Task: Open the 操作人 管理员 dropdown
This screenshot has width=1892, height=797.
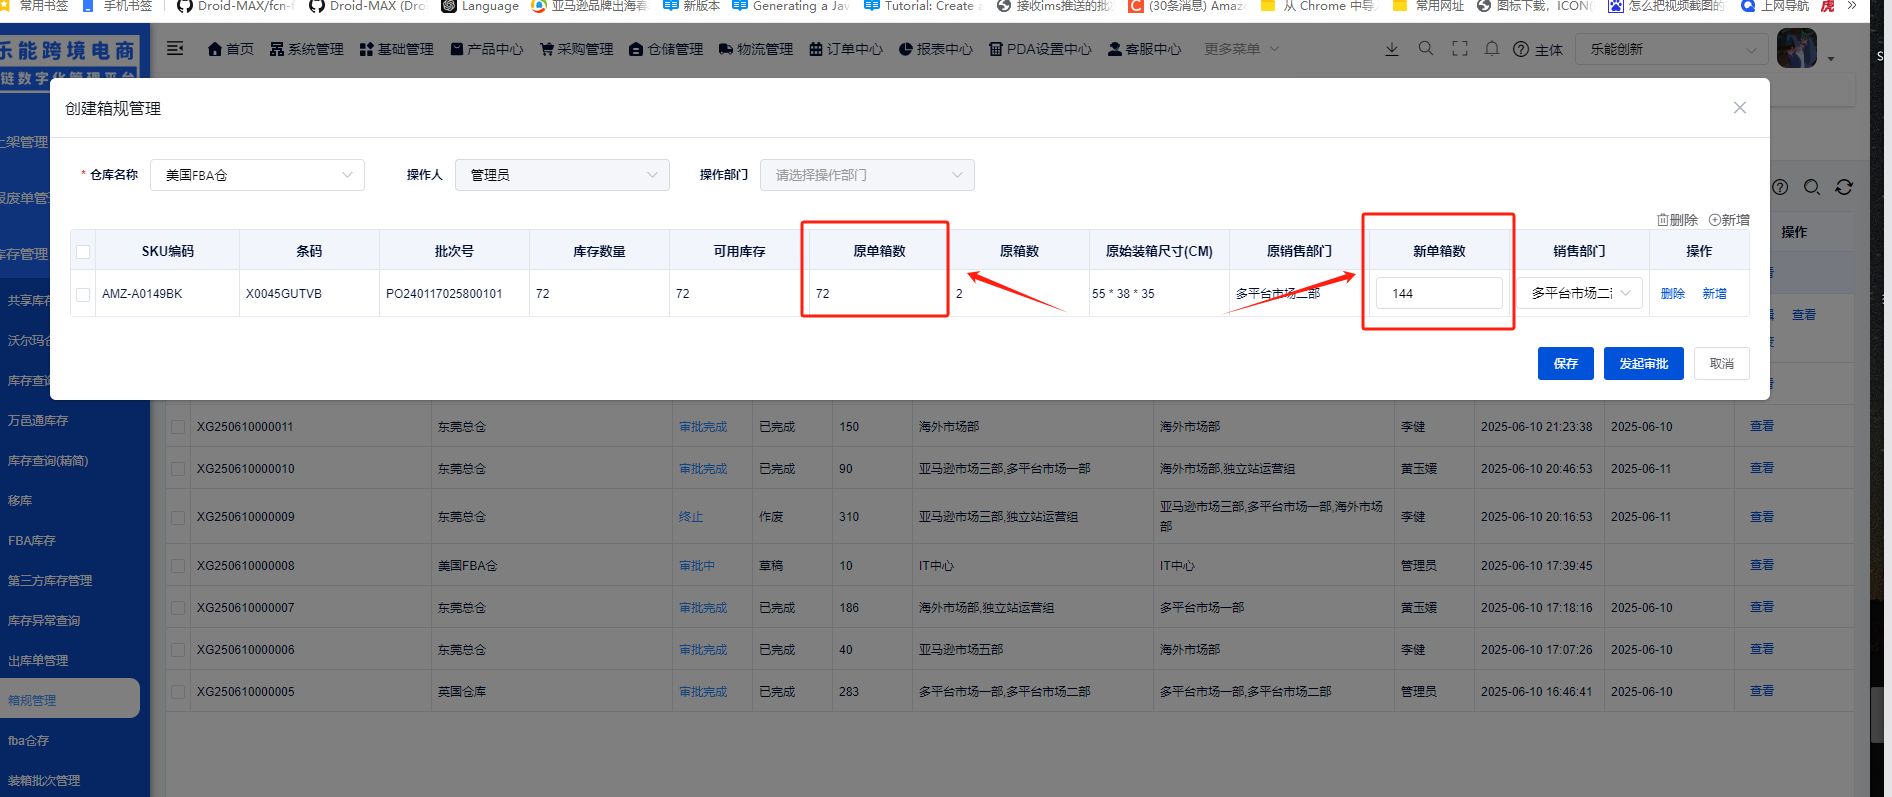Action: pos(562,175)
